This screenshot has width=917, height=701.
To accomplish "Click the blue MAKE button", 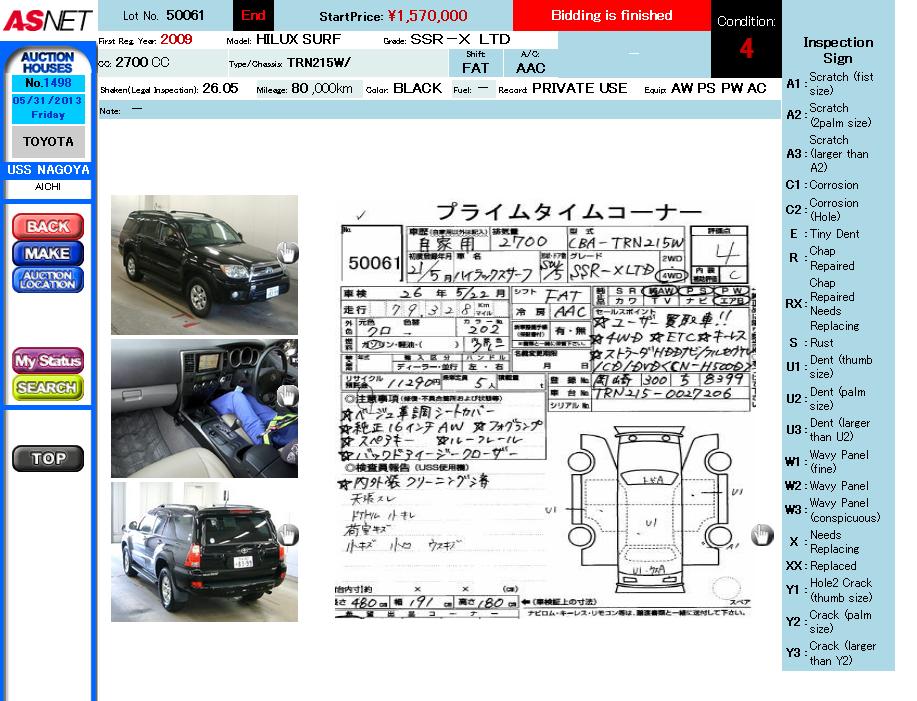I will coord(47,253).
